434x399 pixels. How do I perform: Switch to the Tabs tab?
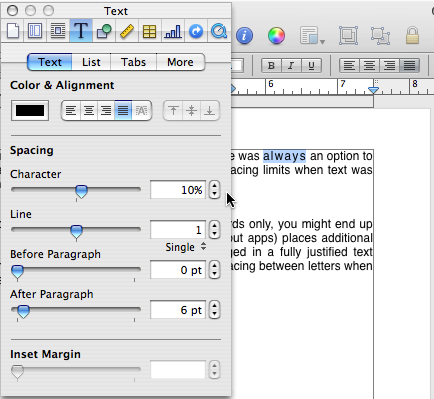(x=133, y=62)
